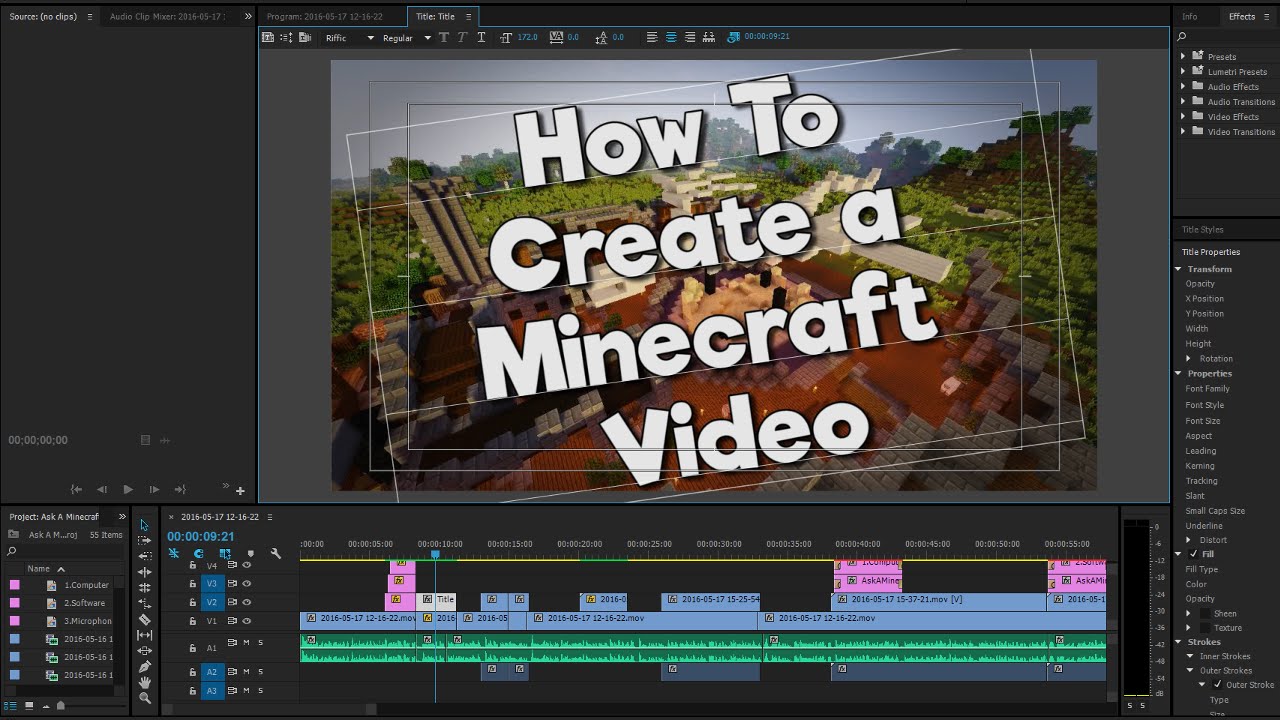The image size is (1280, 720).
Task: Center align title text
Action: [671, 37]
